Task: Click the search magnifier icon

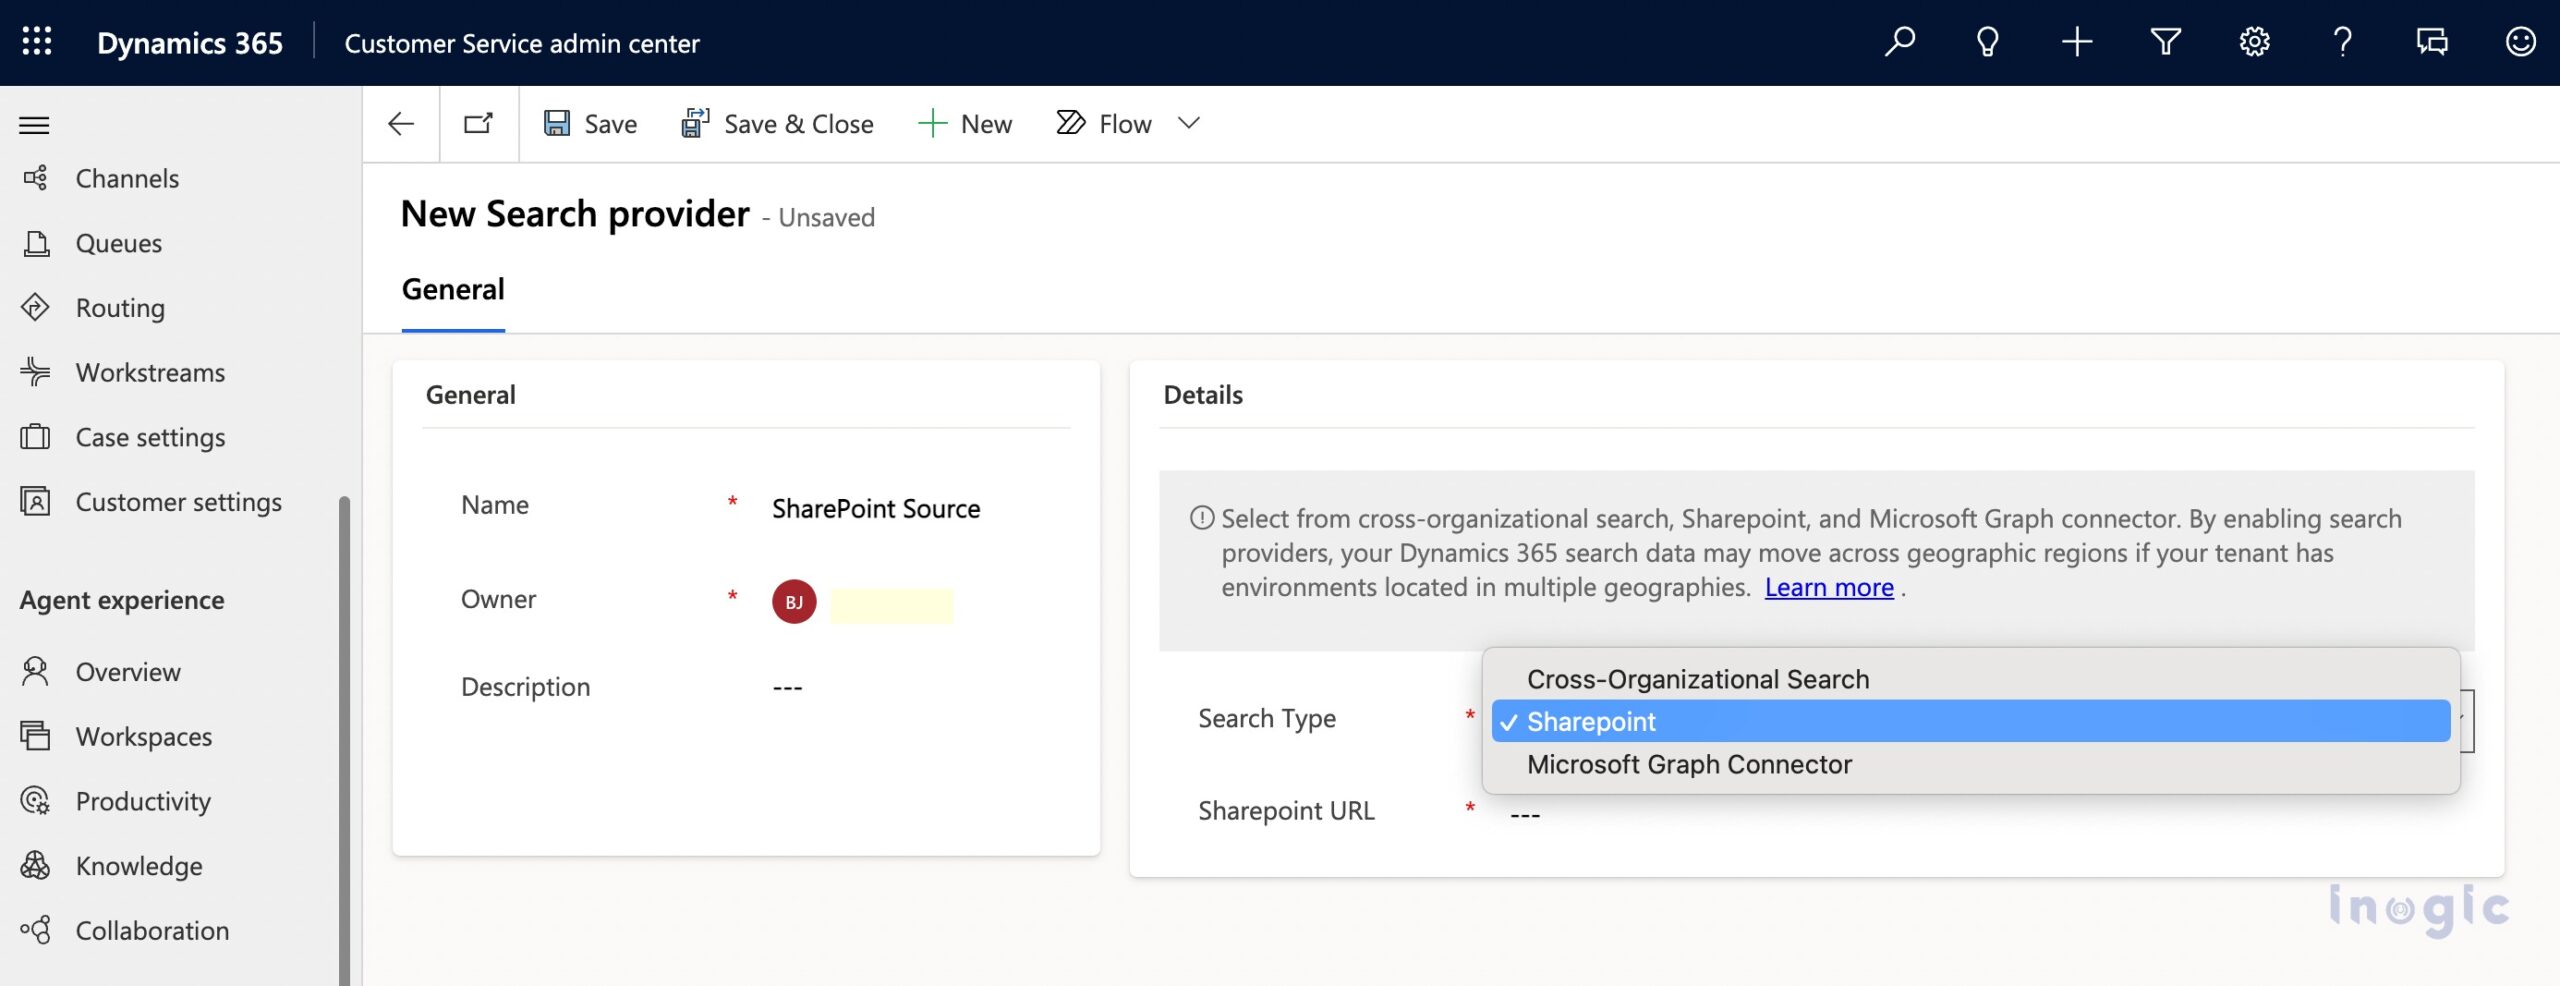Action: pos(1899,42)
